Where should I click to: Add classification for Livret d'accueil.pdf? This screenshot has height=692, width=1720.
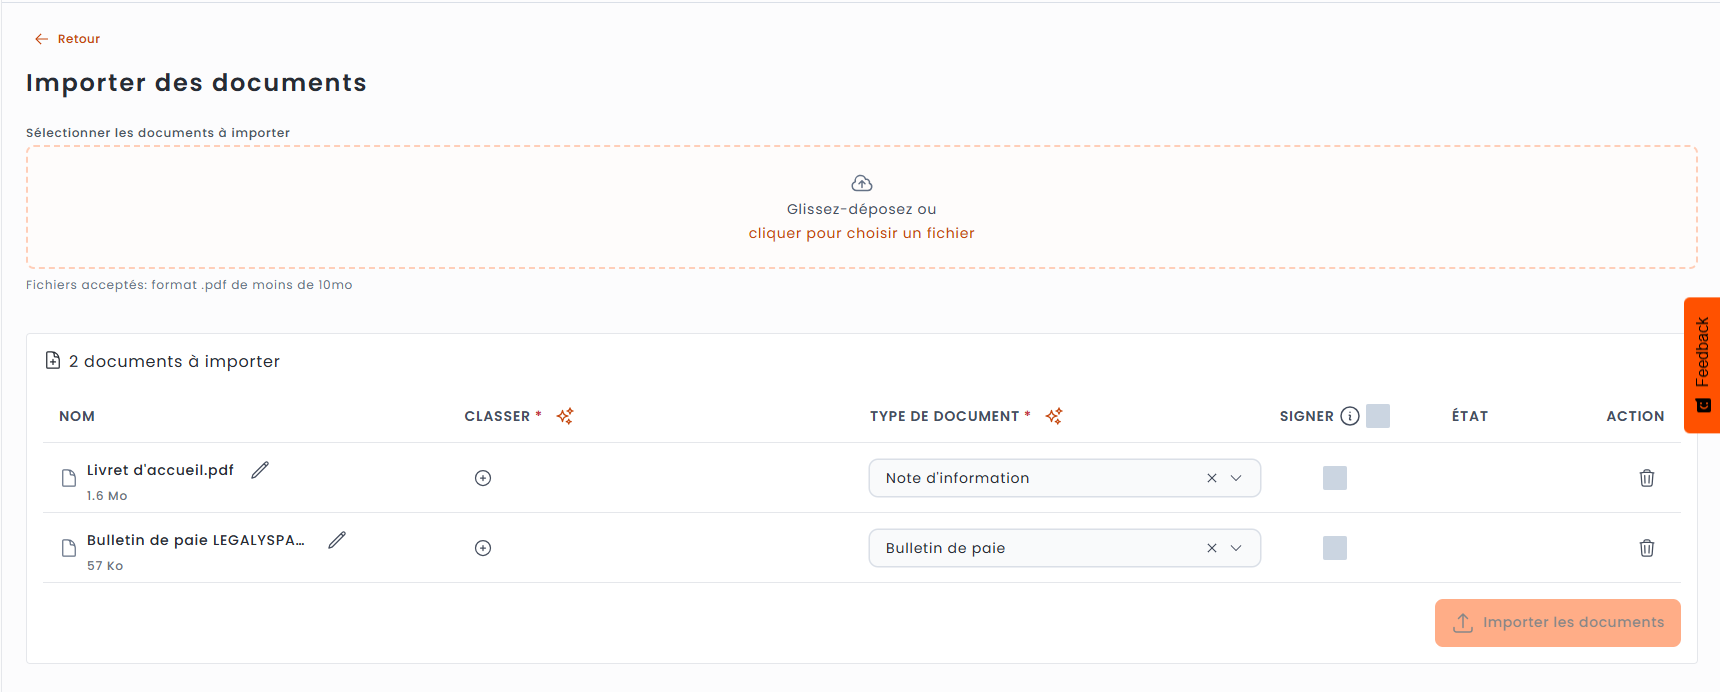[x=483, y=478]
